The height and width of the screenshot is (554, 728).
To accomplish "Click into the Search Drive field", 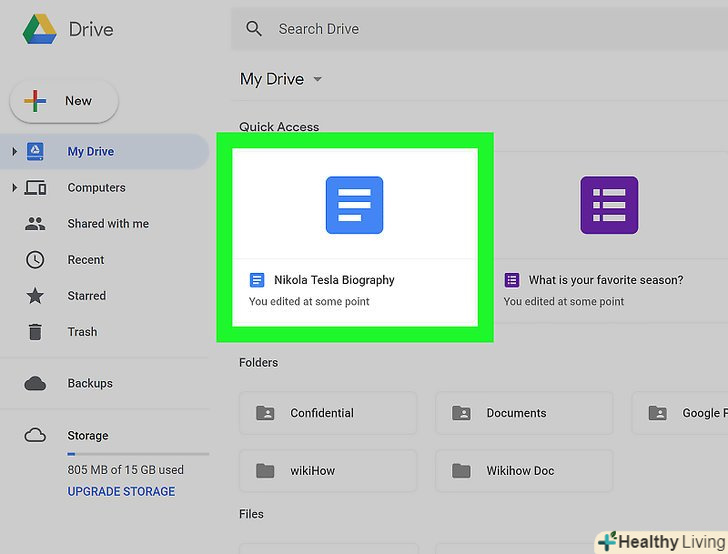I will (480, 29).
